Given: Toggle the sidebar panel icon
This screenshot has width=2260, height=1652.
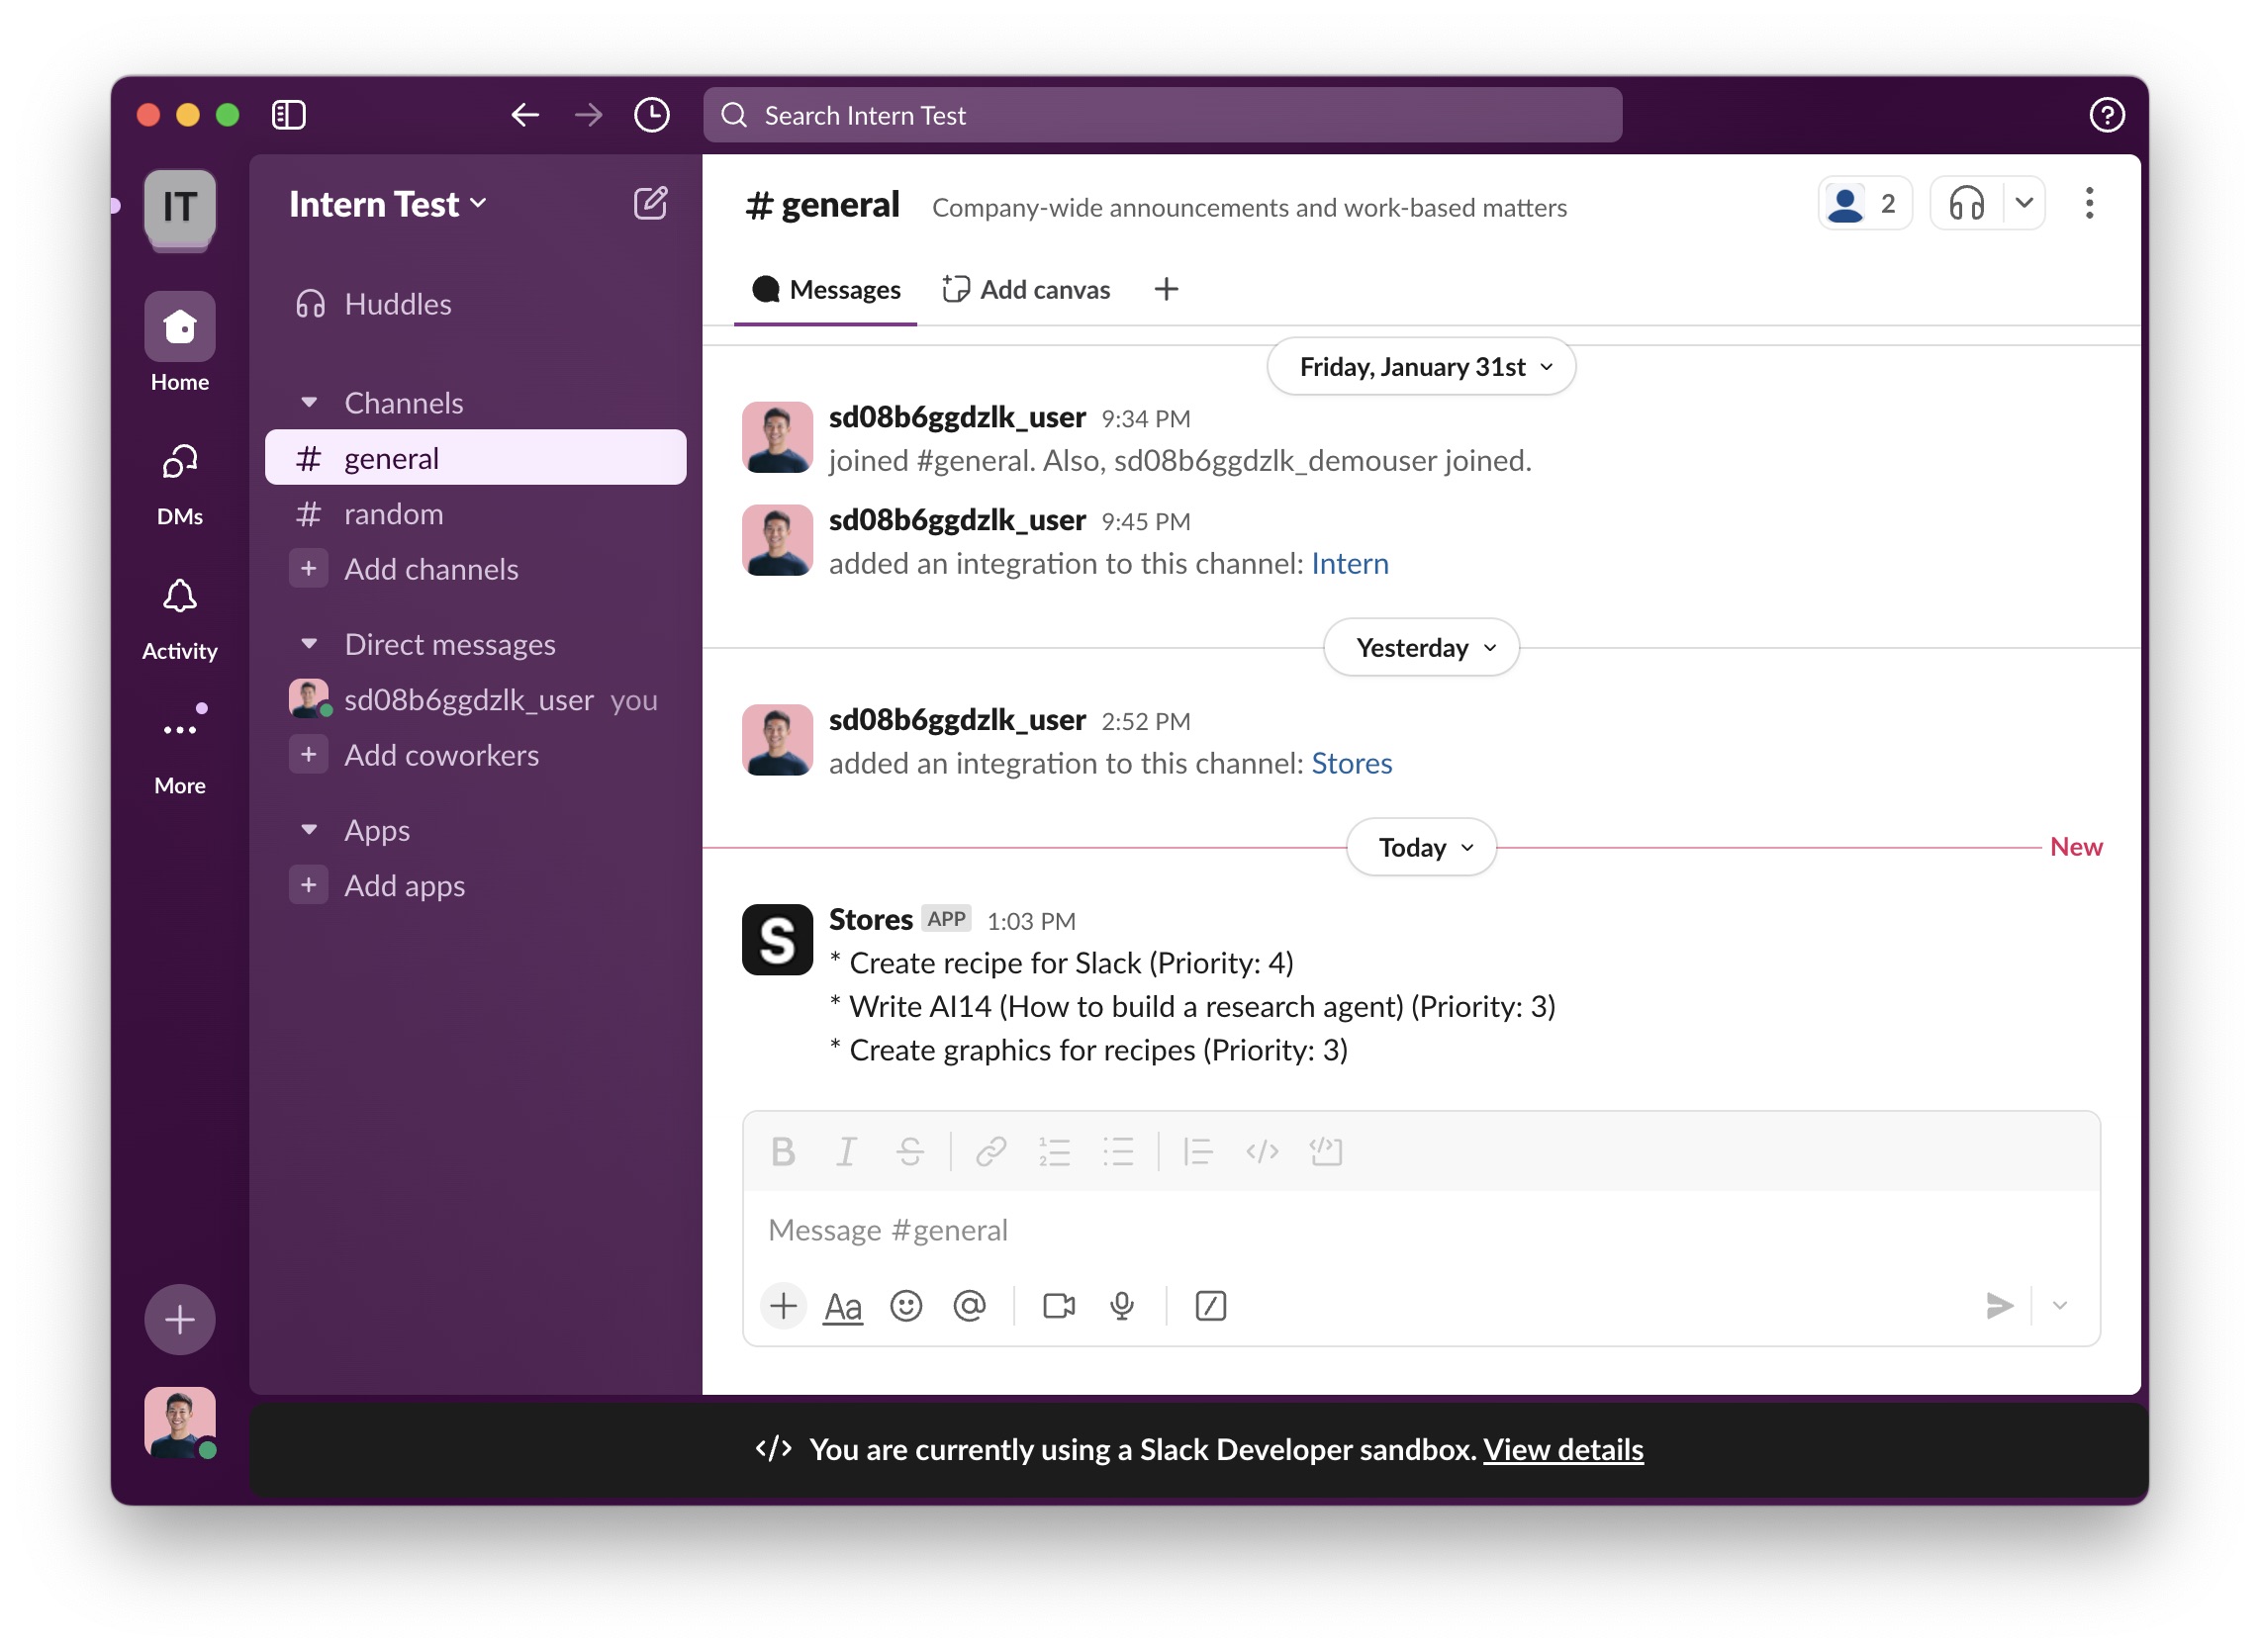Looking at the screenshot, I should click(288, 115).
